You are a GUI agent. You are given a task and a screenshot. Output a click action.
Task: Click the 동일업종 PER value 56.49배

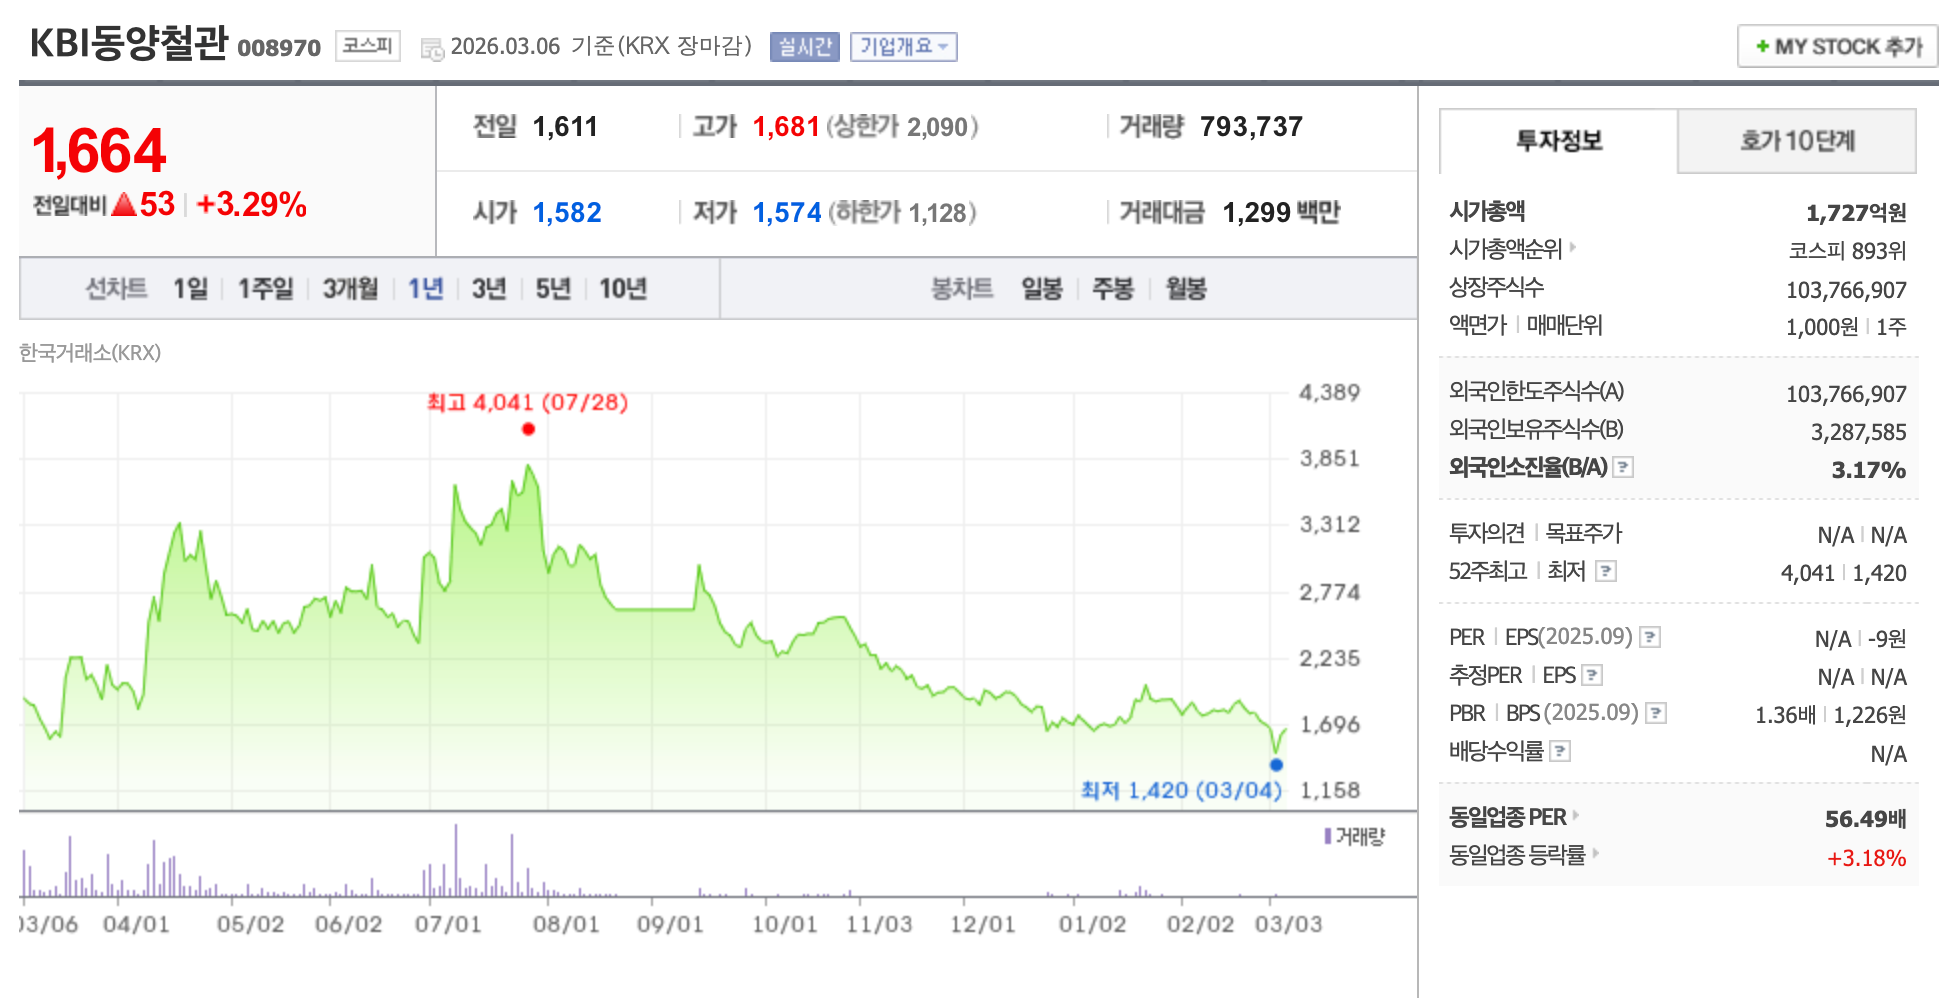pos(1866,819)
